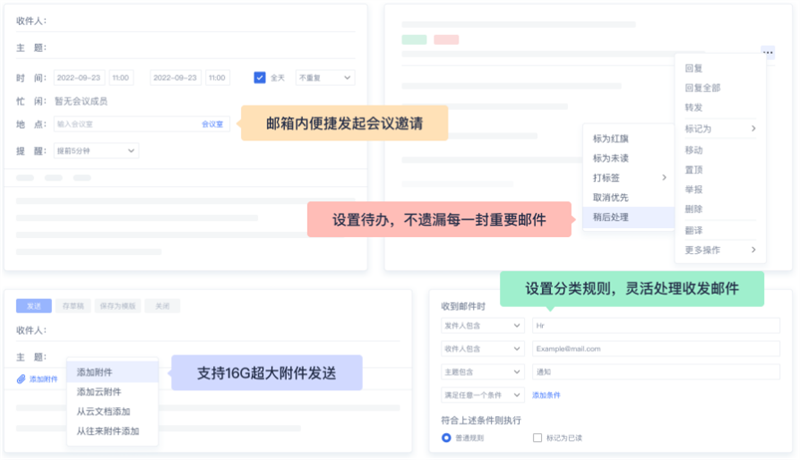The image size is (800, 460).
Task: Select the 普通规则 radio button
Action: pos(446,438)
